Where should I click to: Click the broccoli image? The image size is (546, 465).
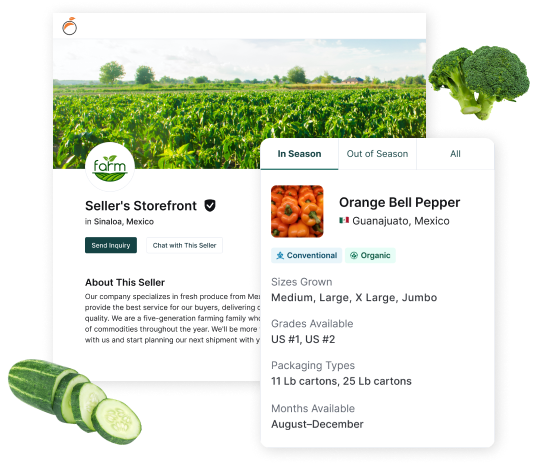479,83
